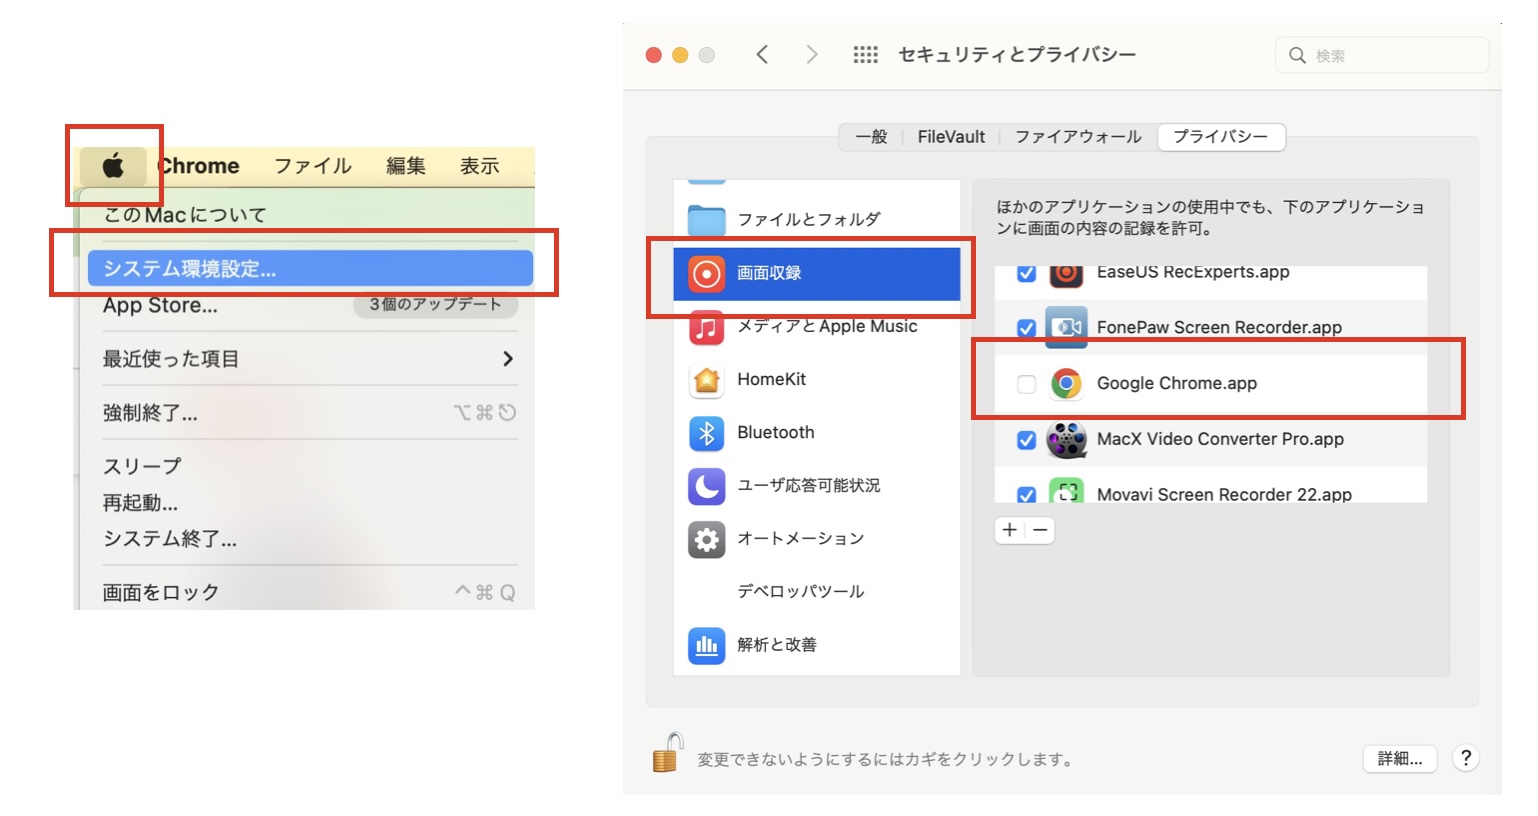Select 解析と改善 chart icon
This screenshot has width=1538, height=816.
click(707, 645)
